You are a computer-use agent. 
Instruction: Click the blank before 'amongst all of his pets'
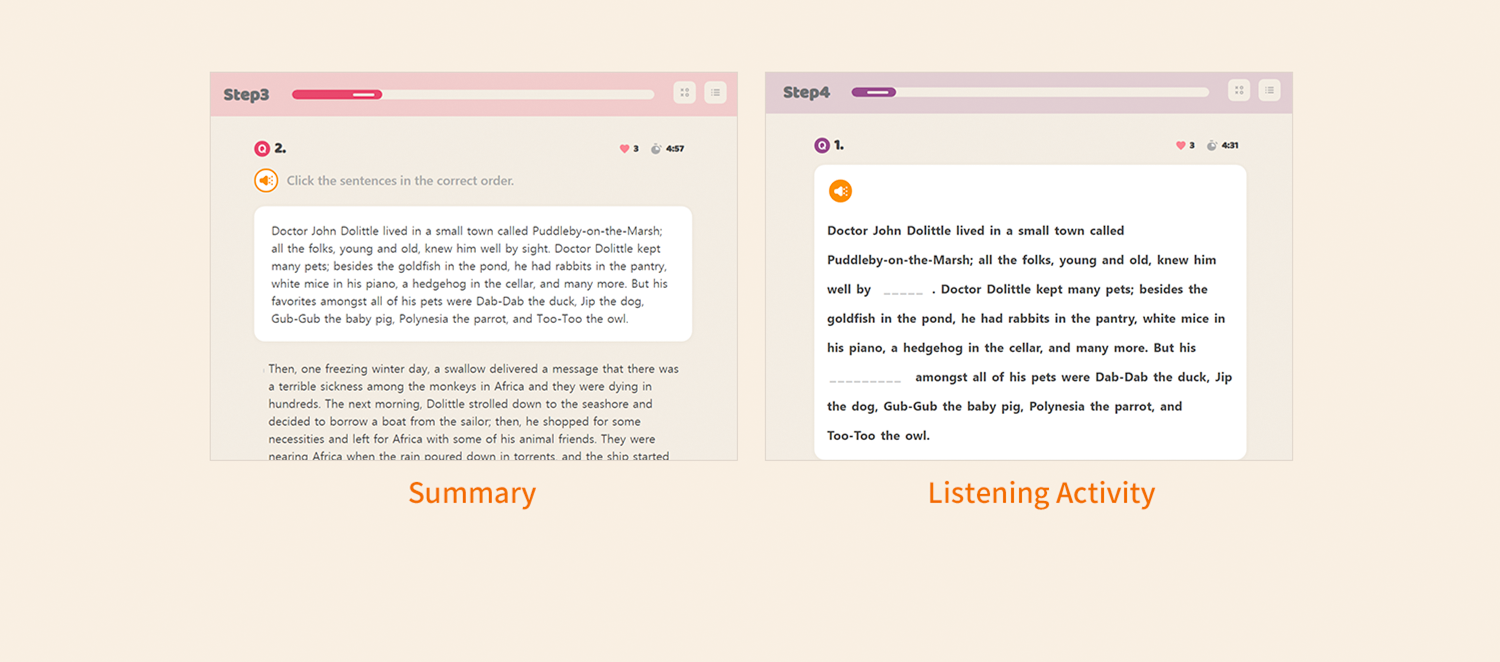[865, 379]
